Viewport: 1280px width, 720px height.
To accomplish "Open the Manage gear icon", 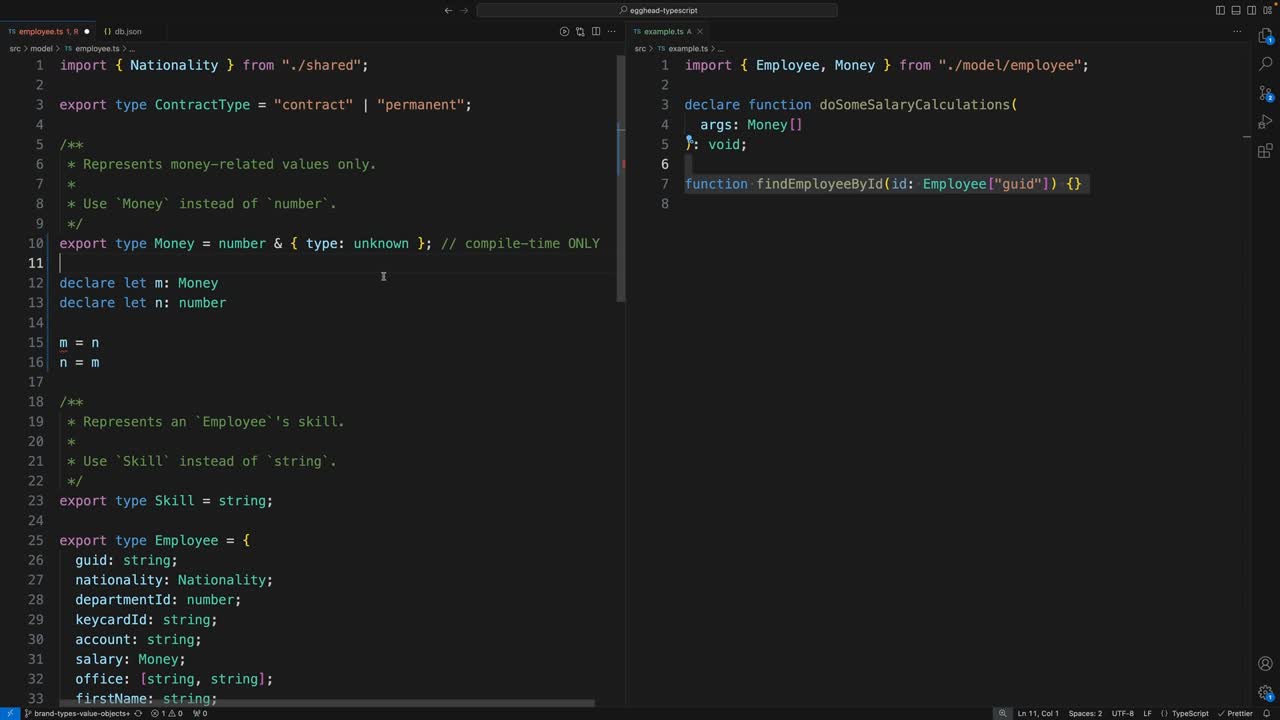I will coord(1265,692).
